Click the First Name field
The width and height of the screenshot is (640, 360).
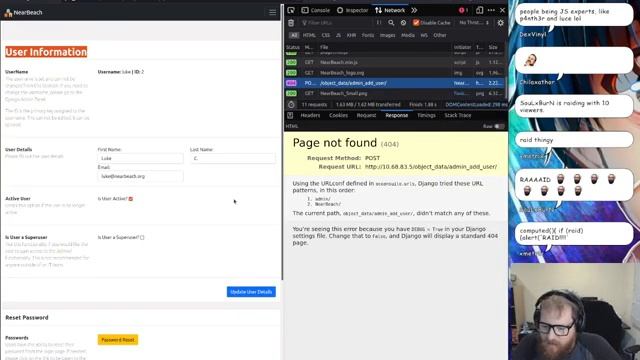(x=140, y=158)
